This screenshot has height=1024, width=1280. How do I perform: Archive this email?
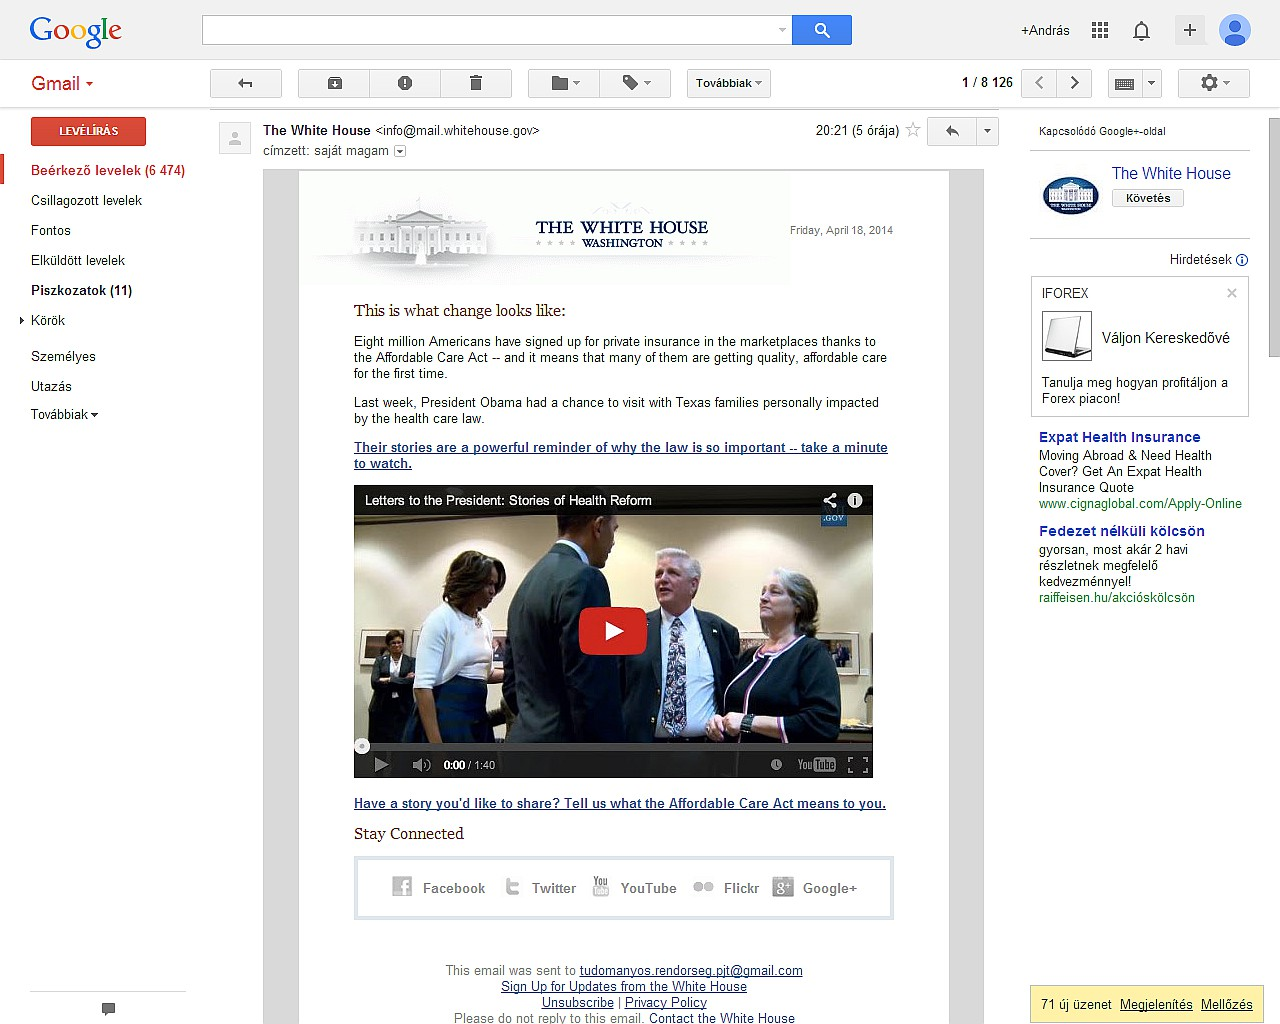pos(335,83)
